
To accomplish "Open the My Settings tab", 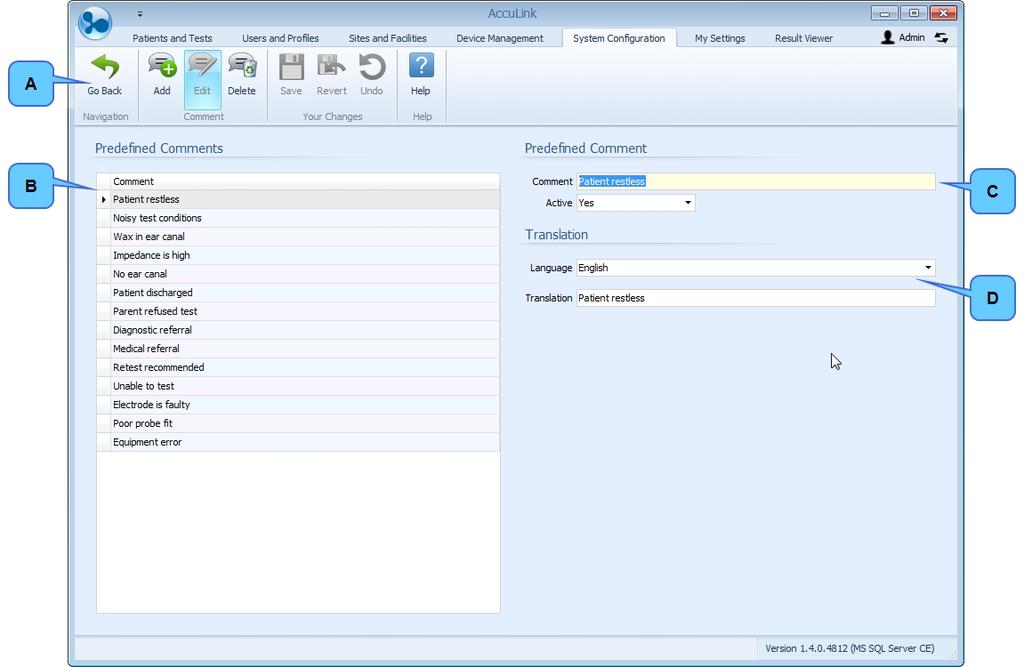I will tap(720, 38).
